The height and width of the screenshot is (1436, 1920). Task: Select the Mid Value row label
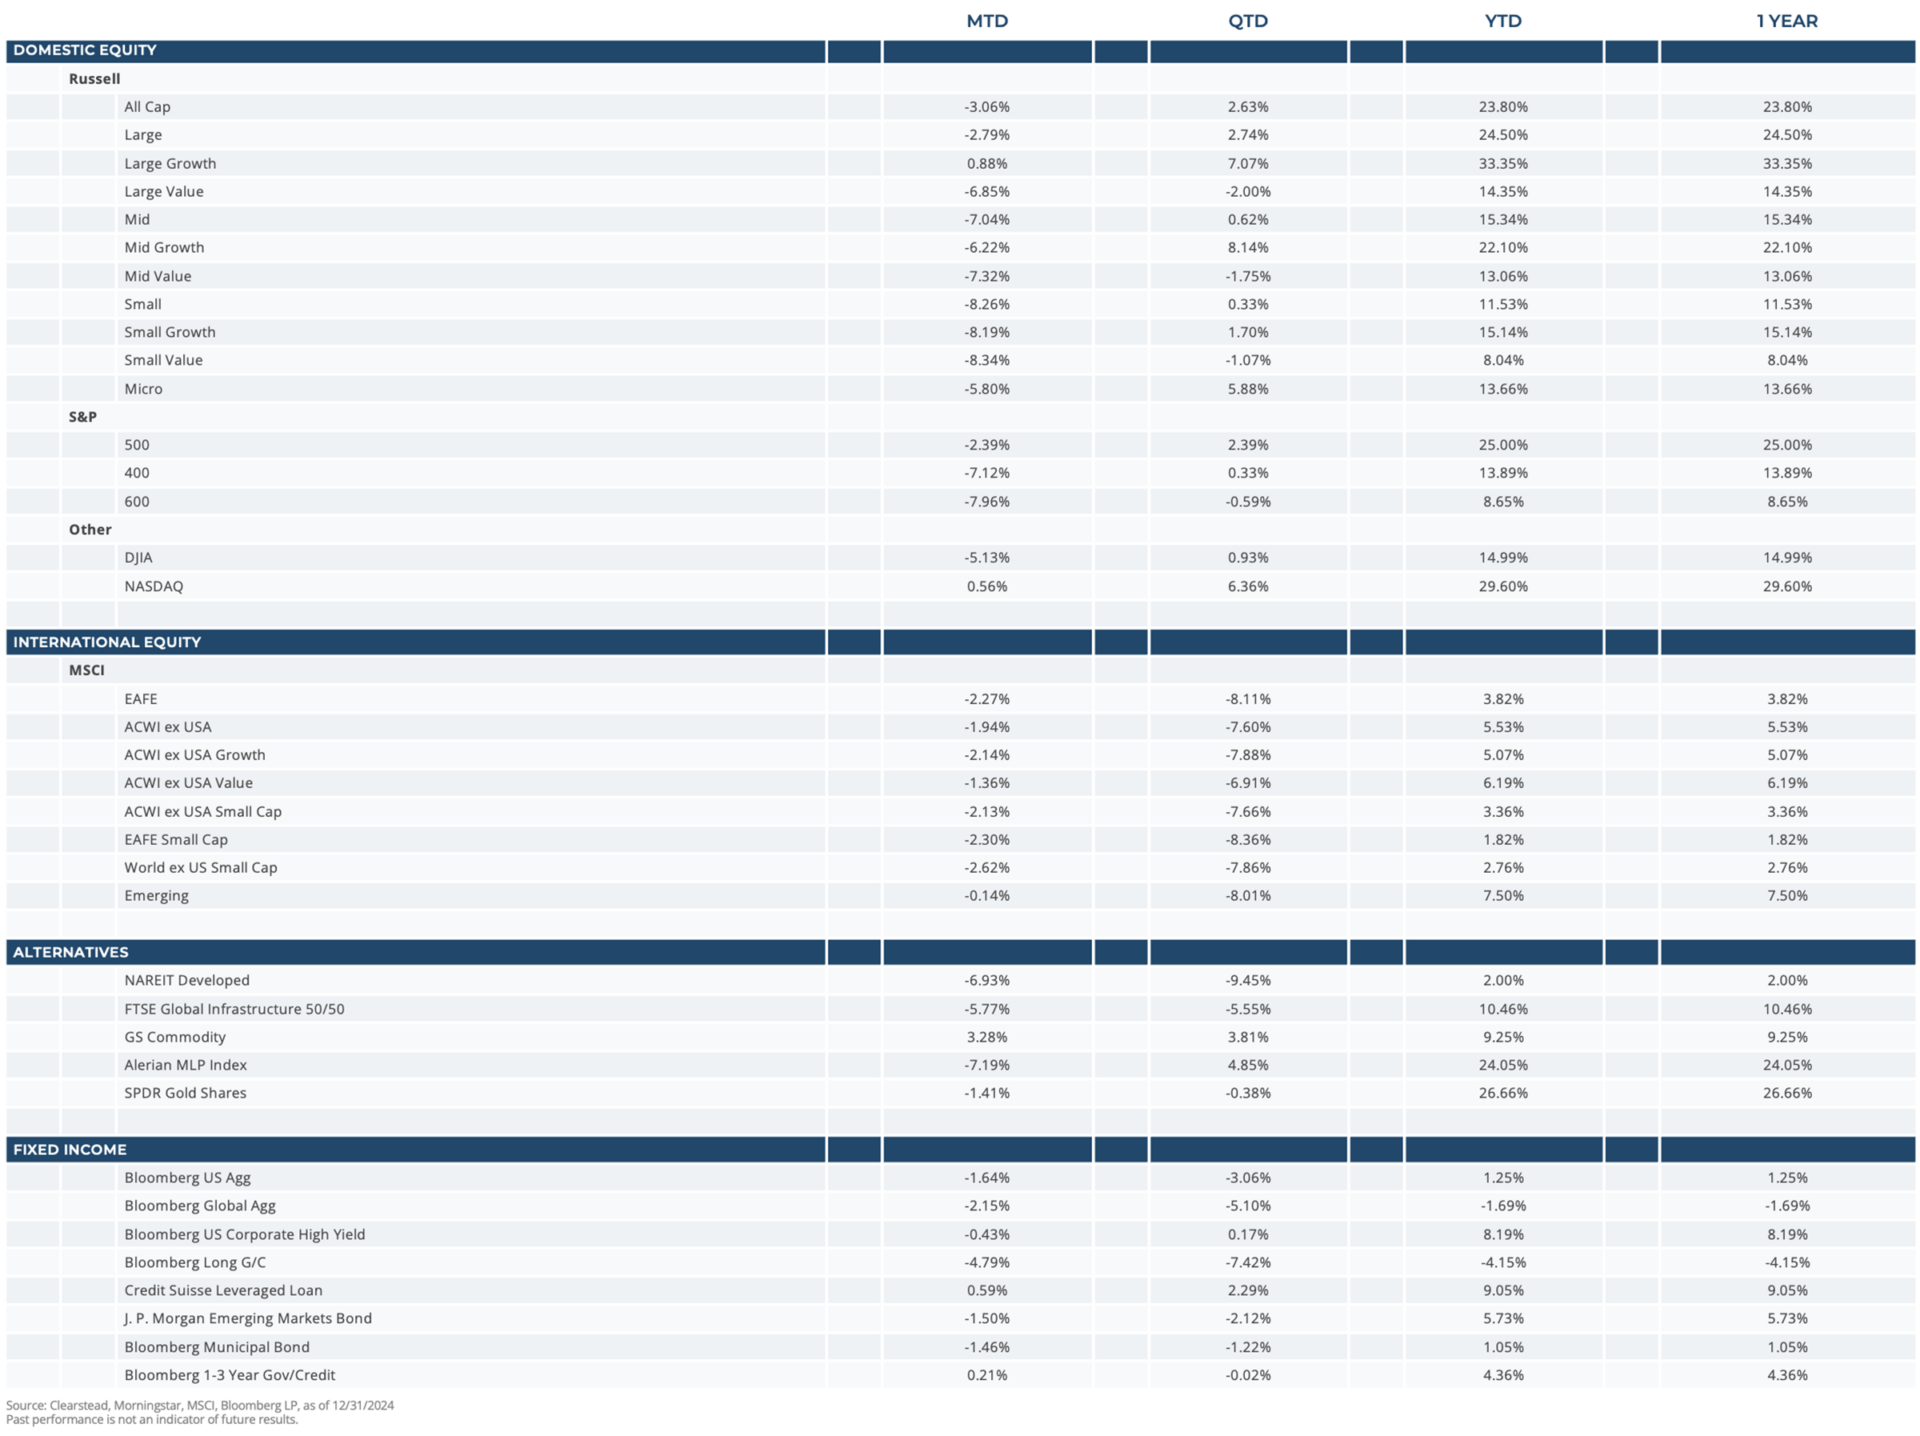tap(158, 276)
